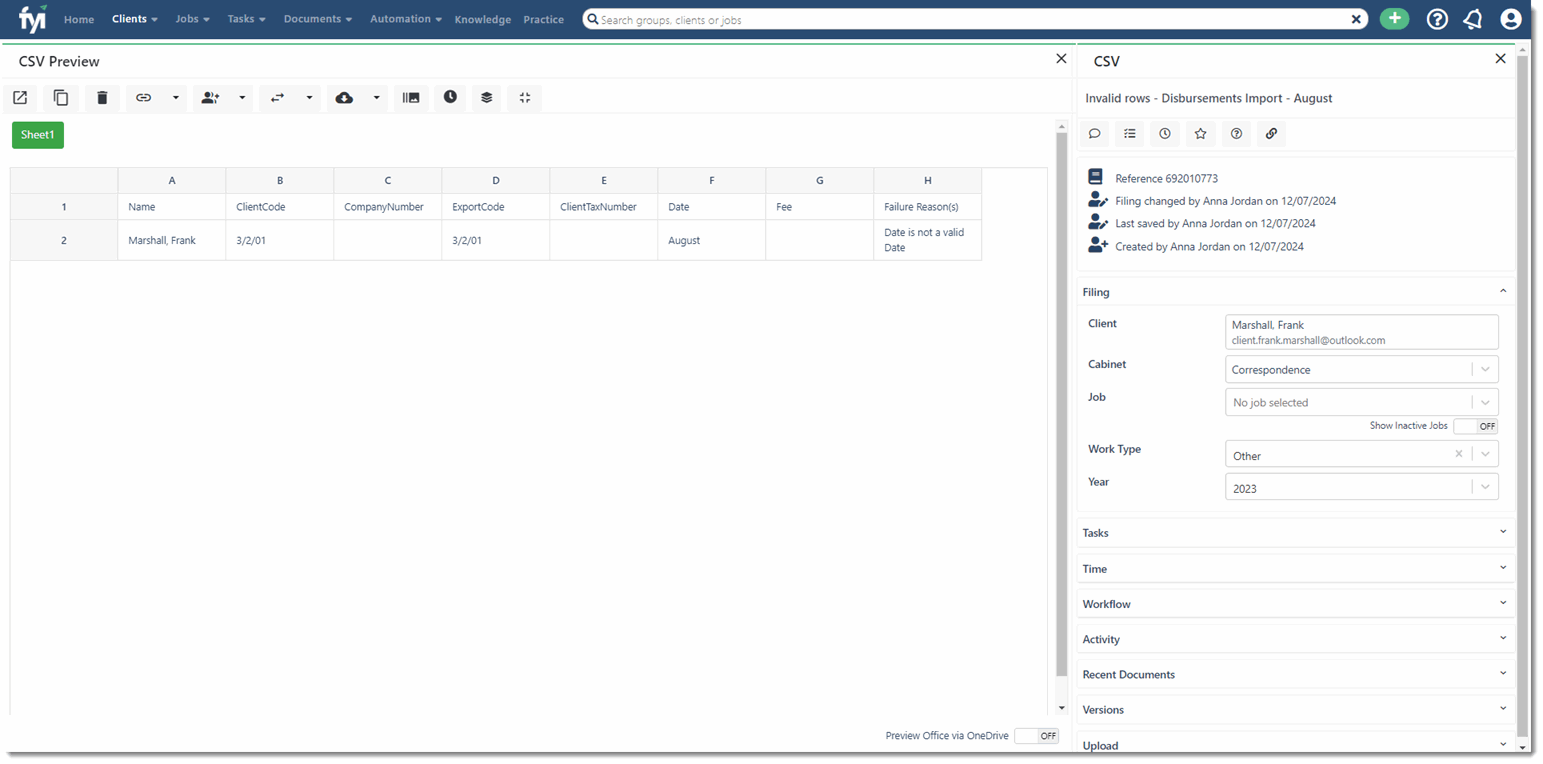Click the chain link icon in CSV Preview toolbar
Image resolution: width=1543 pixels, height=764 pixels.
tap(144, 98)
